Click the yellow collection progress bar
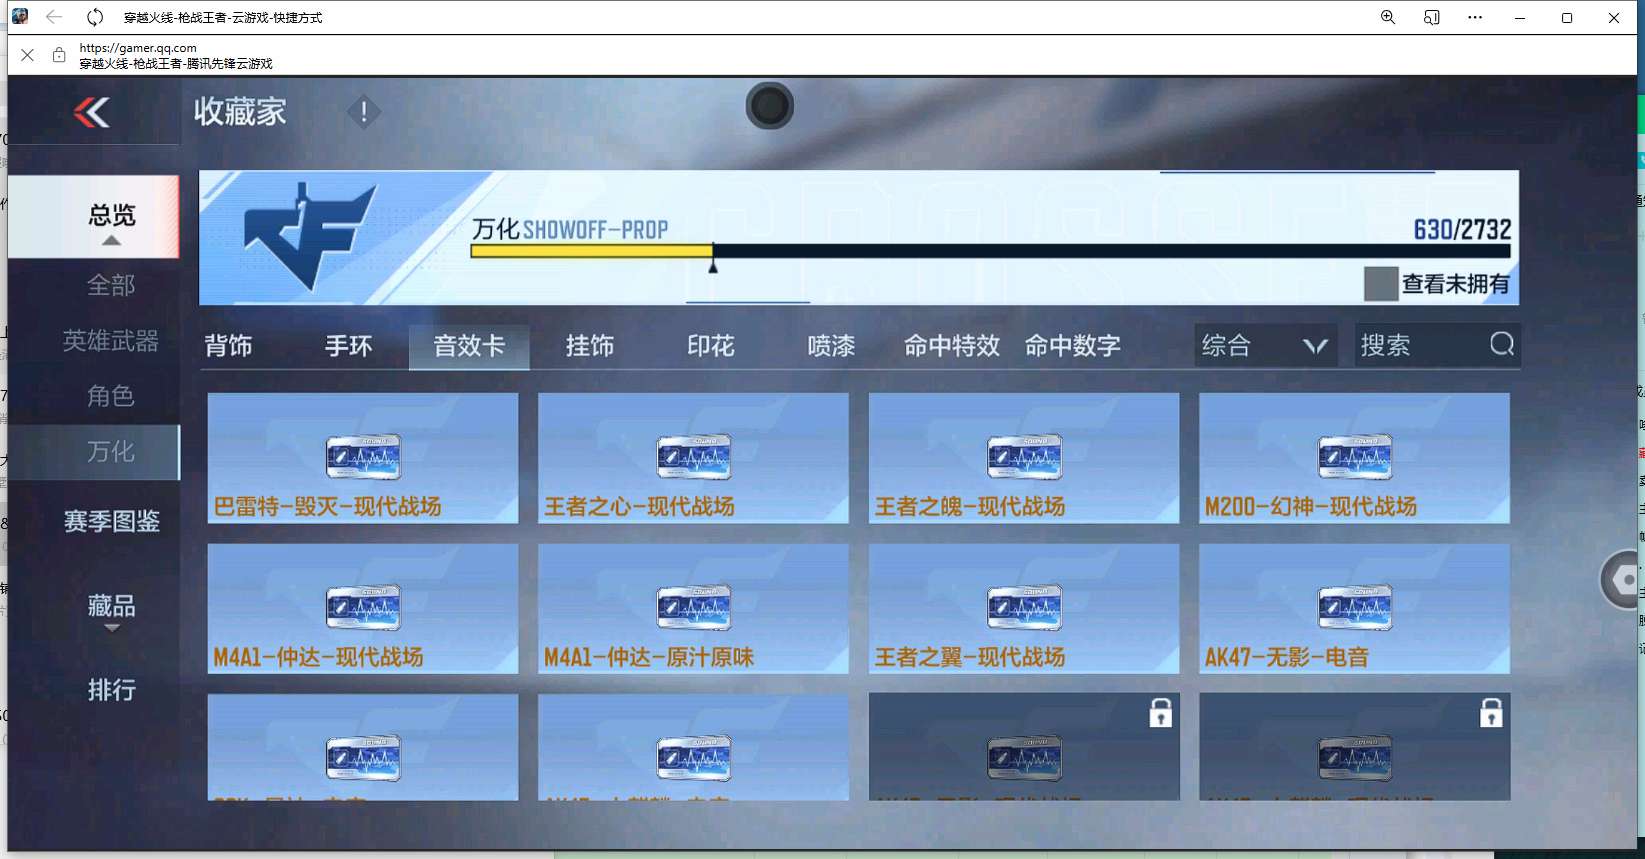The image size is (1645, 859). [592, 251]
